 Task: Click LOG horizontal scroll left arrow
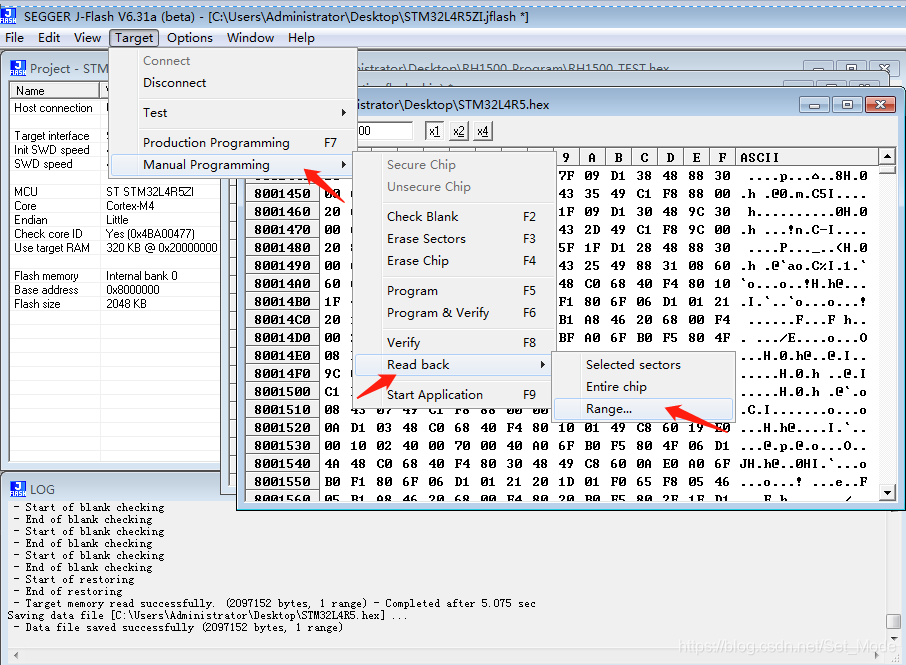[x=16, y=656]
